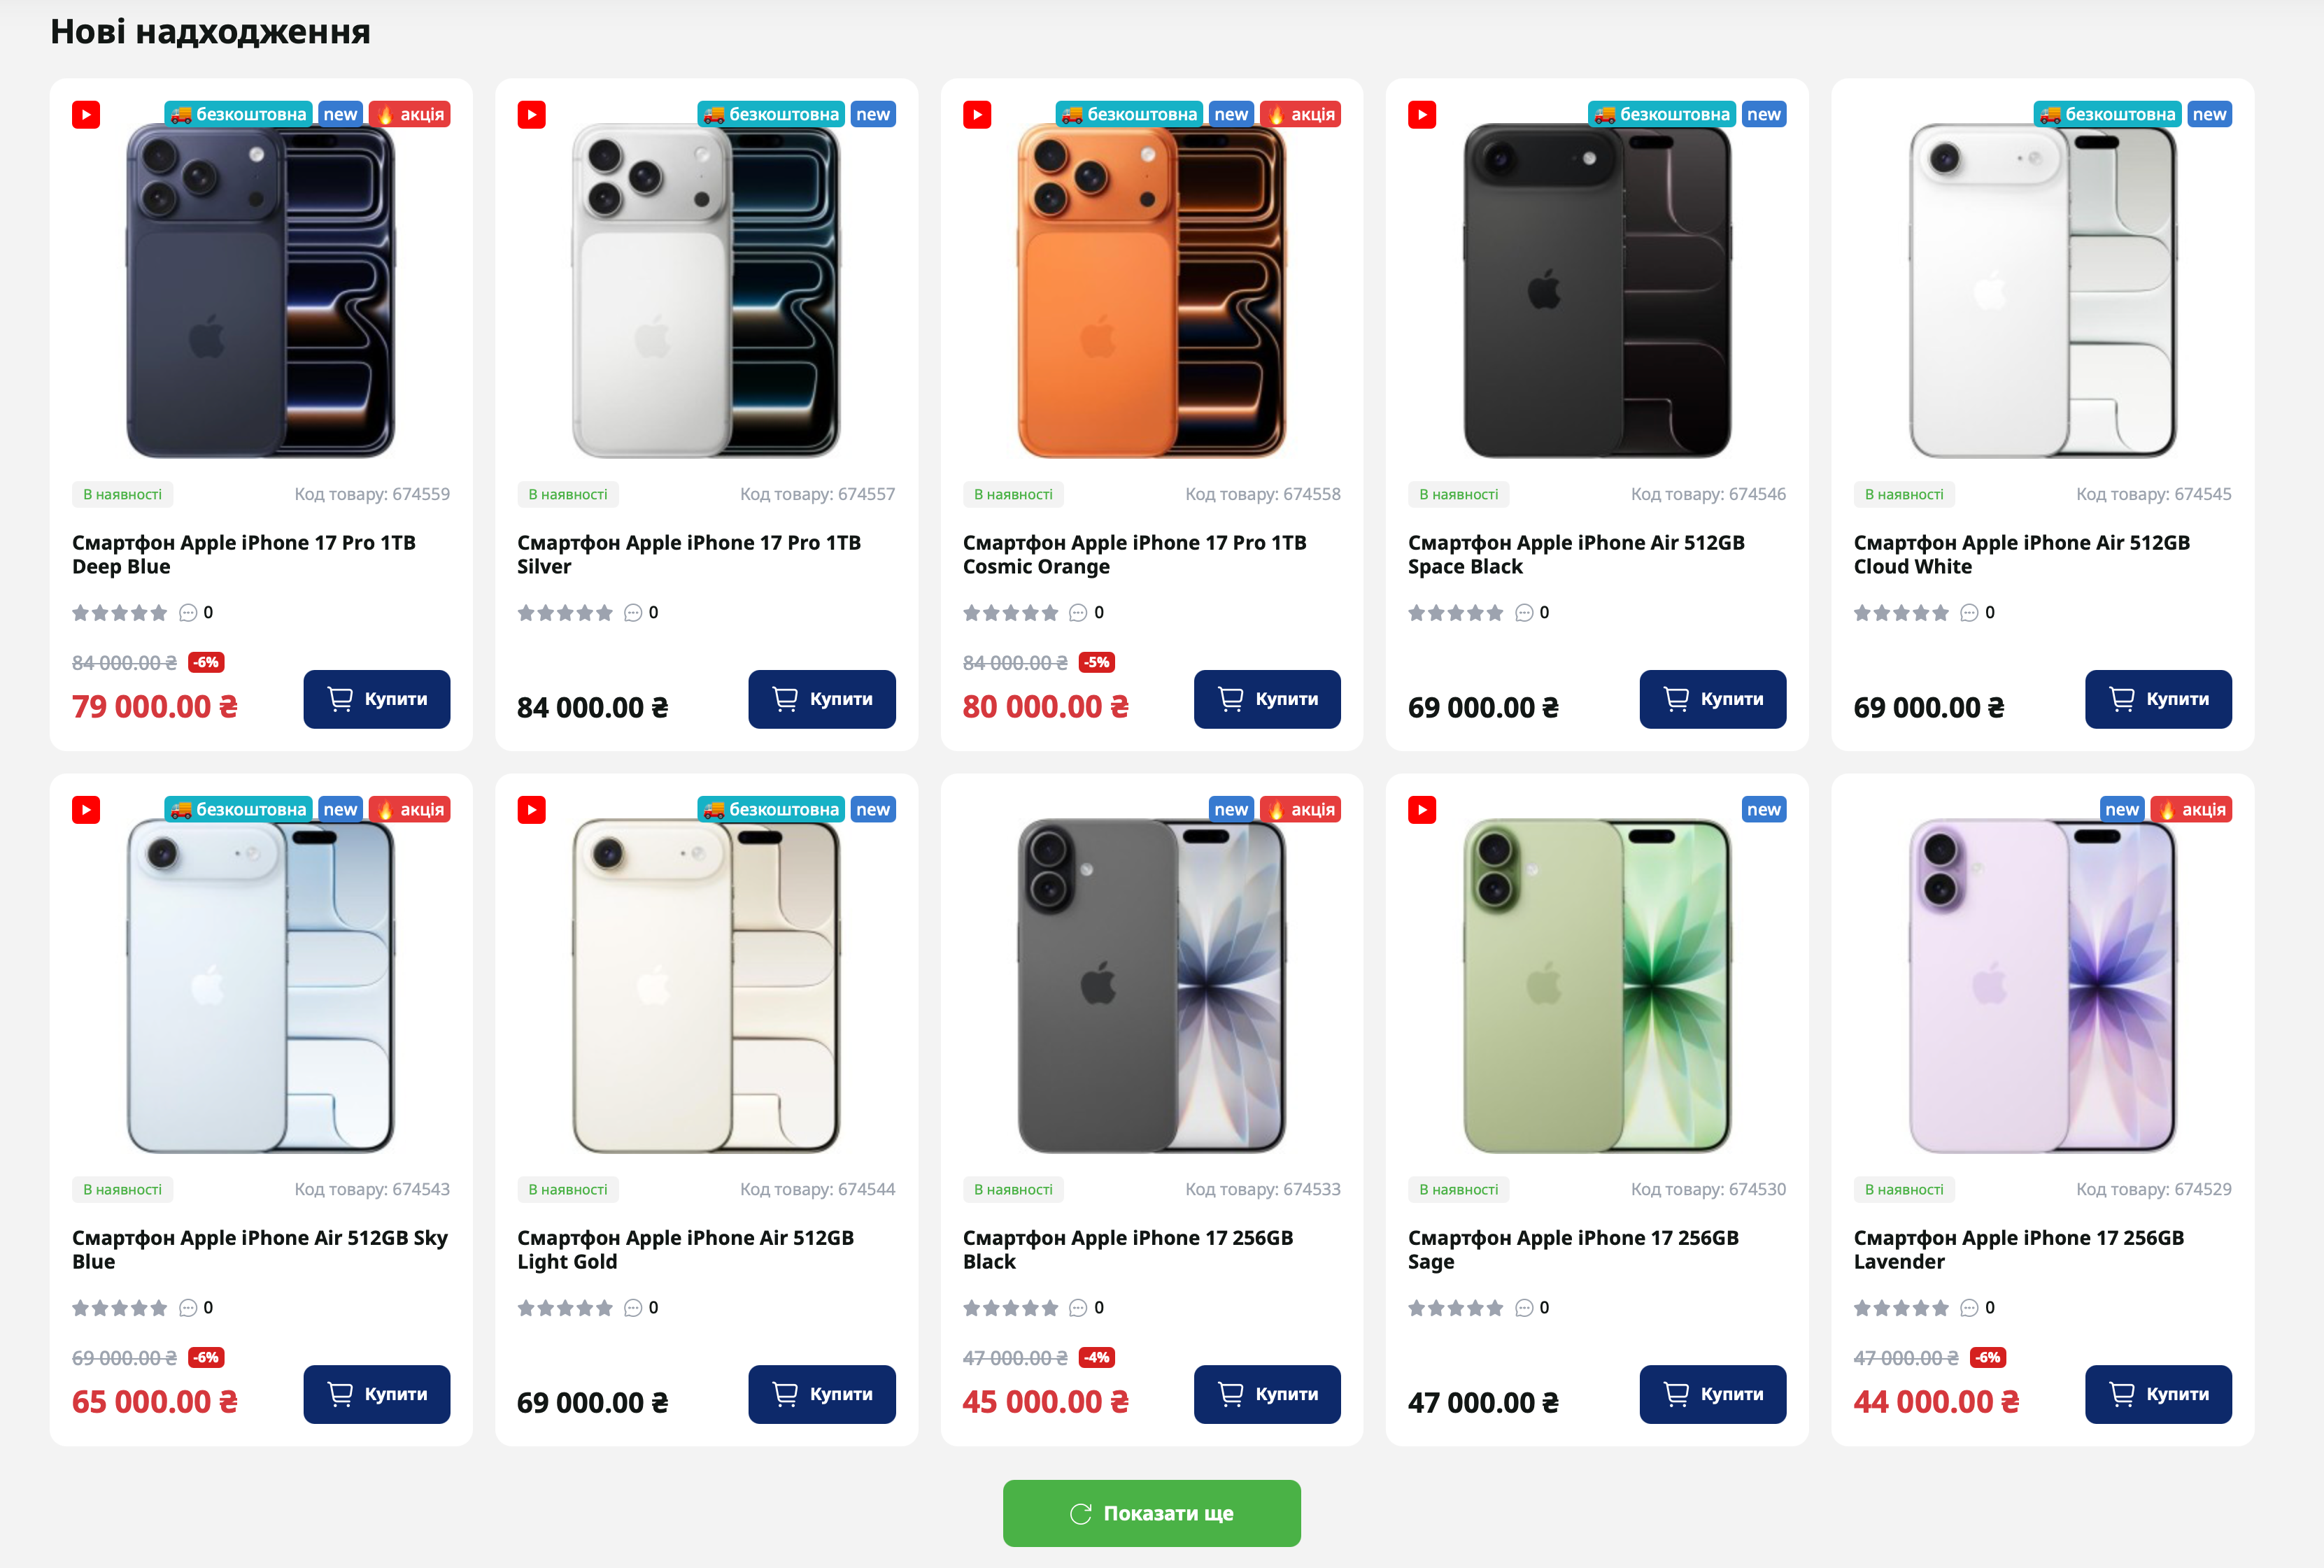Play video for iPhone 17 Sage
Image resolution: width=2324 pixels, height=1568 pixels.
point(1421,810)
